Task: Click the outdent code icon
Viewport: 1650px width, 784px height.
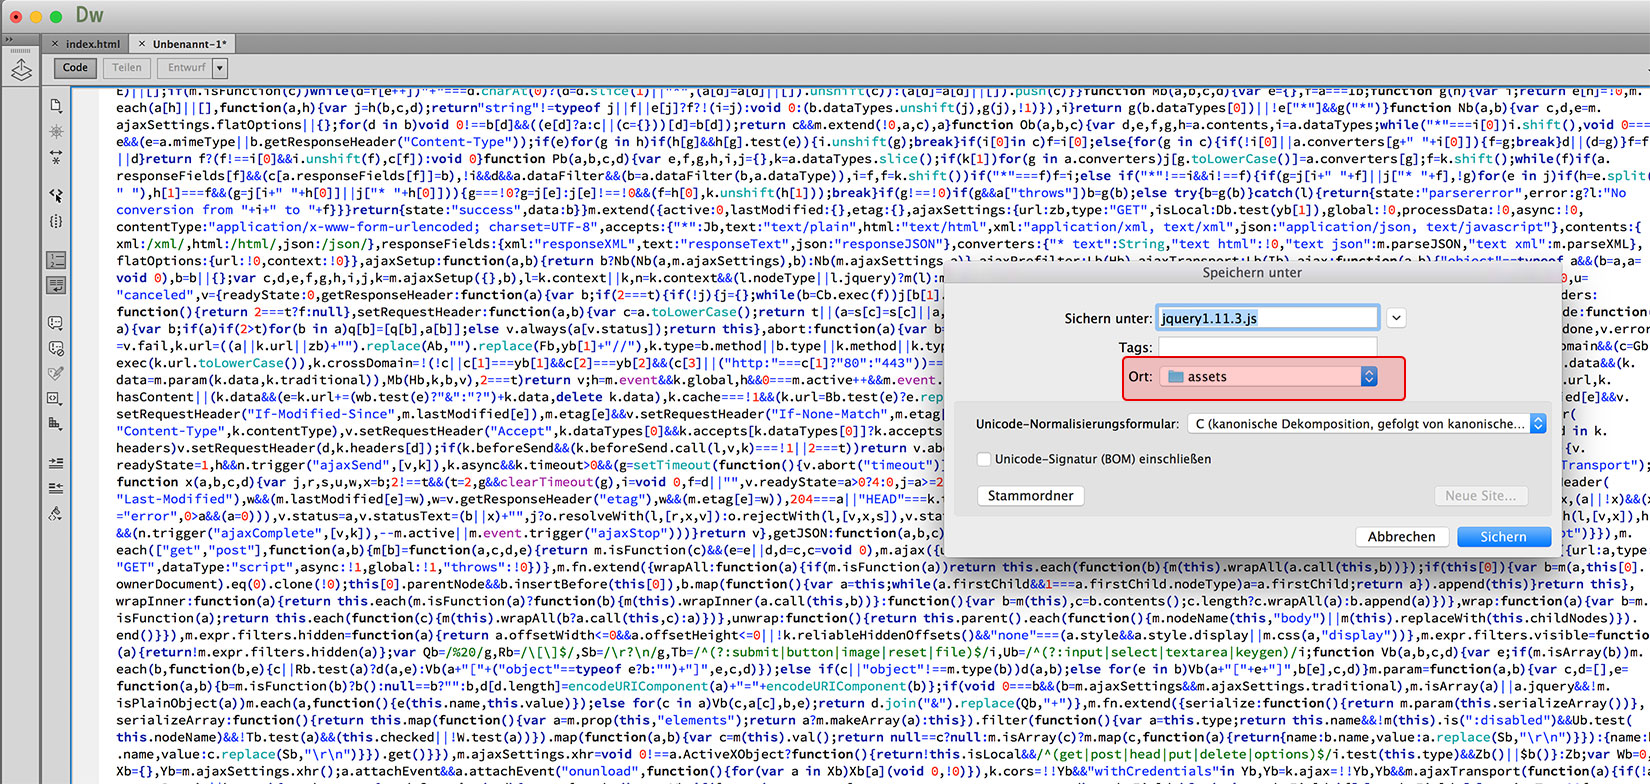Action: (56, 488)
